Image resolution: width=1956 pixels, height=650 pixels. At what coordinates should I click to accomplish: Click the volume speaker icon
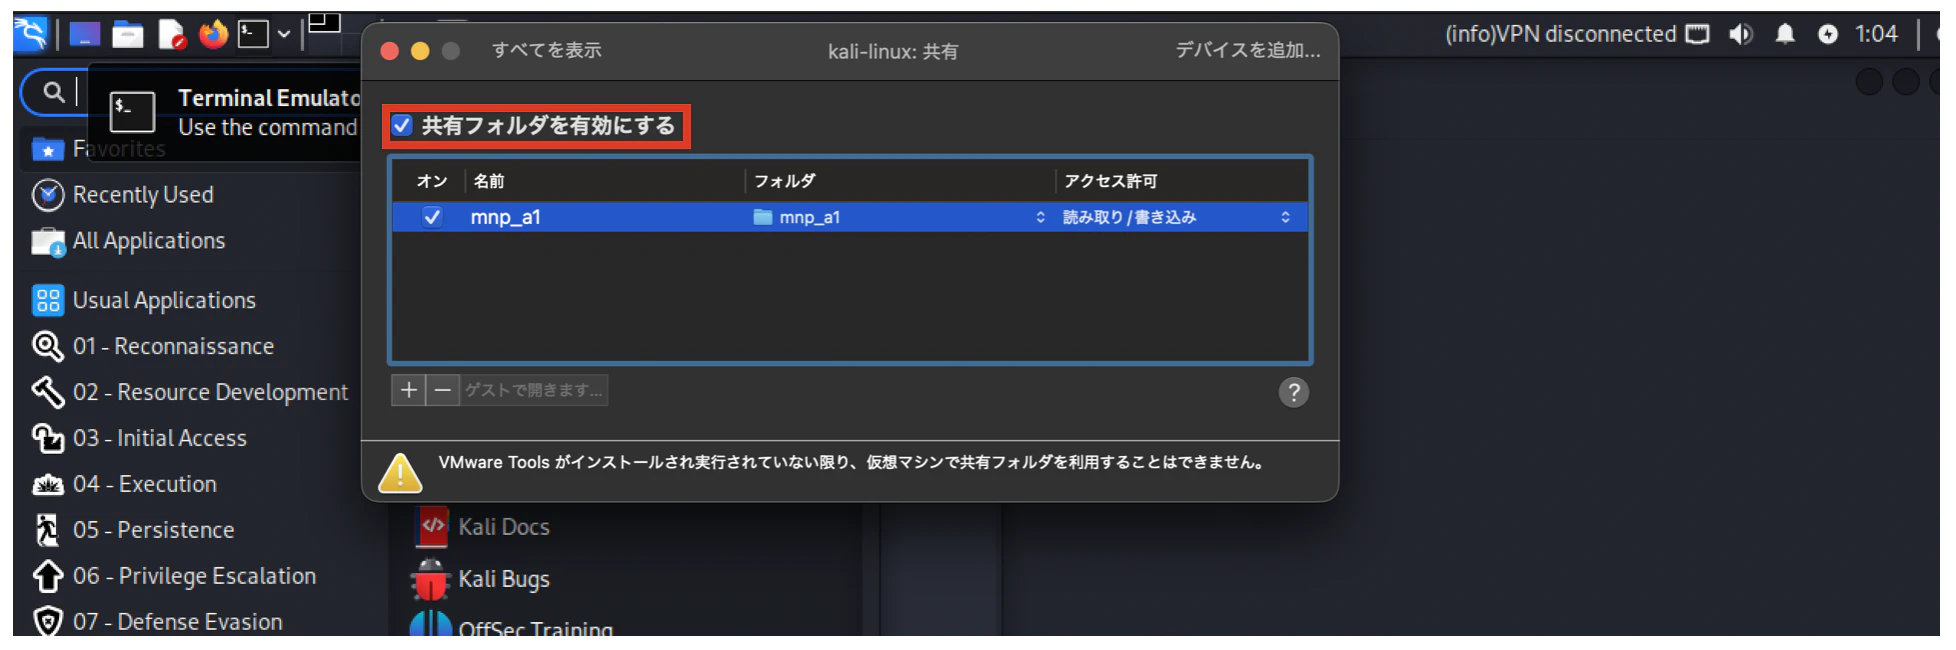(1741, 34)
